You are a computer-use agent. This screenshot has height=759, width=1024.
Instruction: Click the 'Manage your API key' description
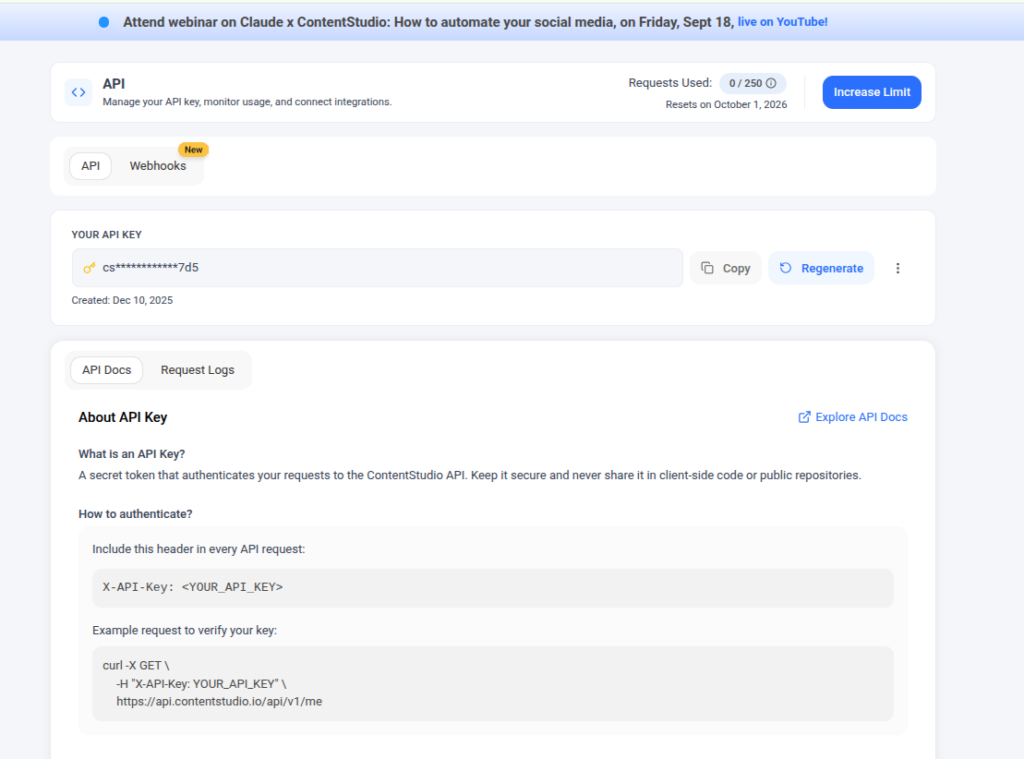247,102
